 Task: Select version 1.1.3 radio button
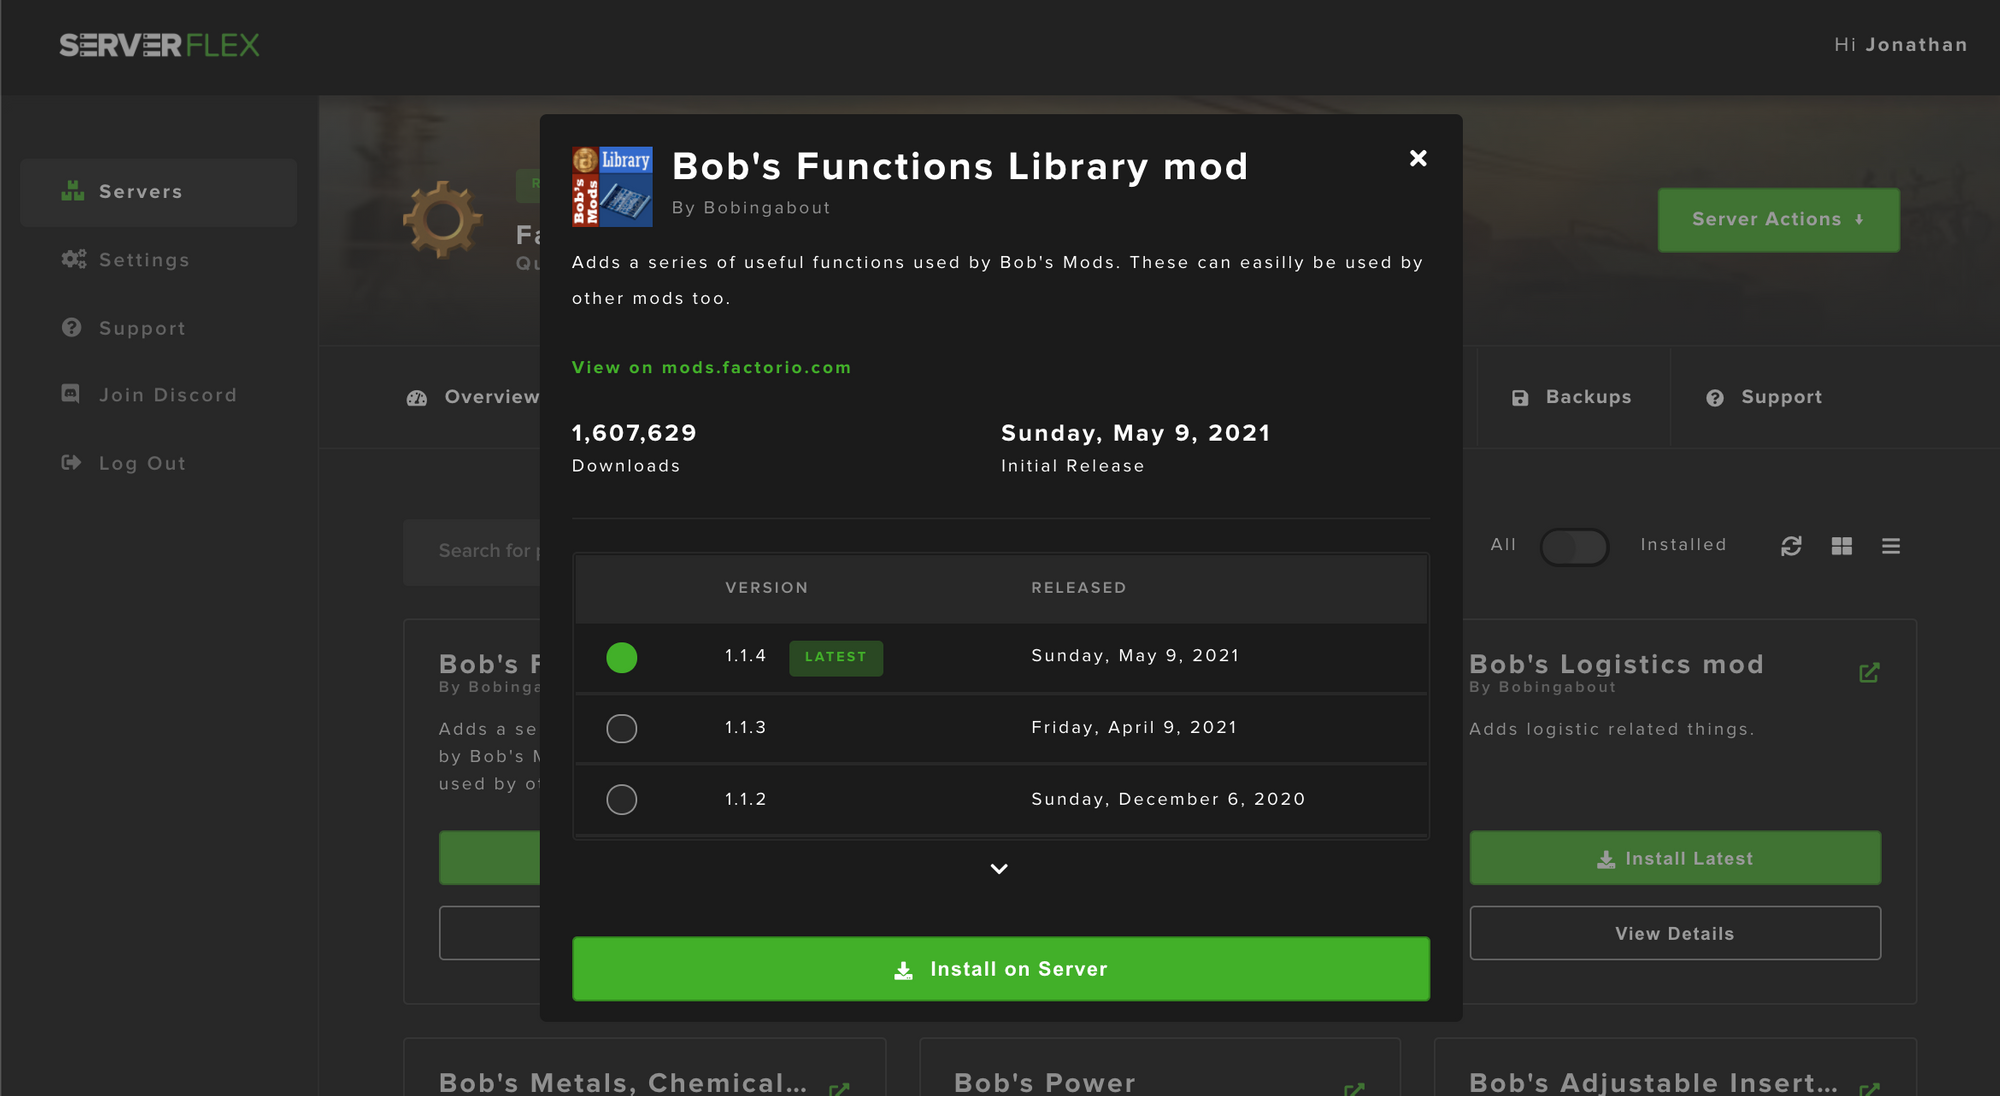click(621, 728)
